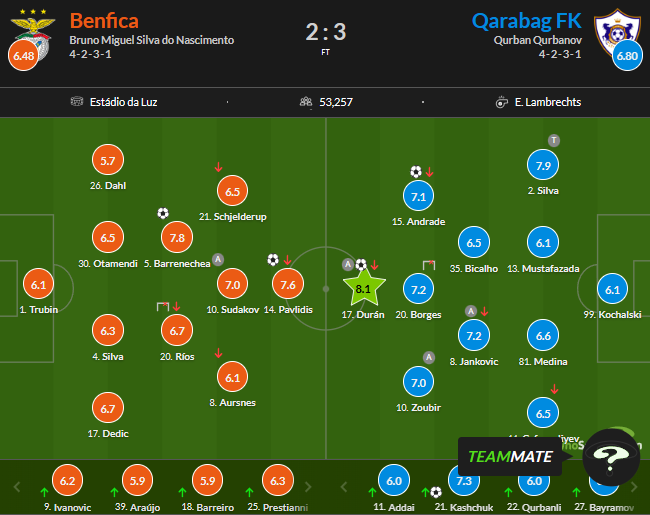
Task: Click coach Qurban Qurbanov's name
Action: (539, 40)
